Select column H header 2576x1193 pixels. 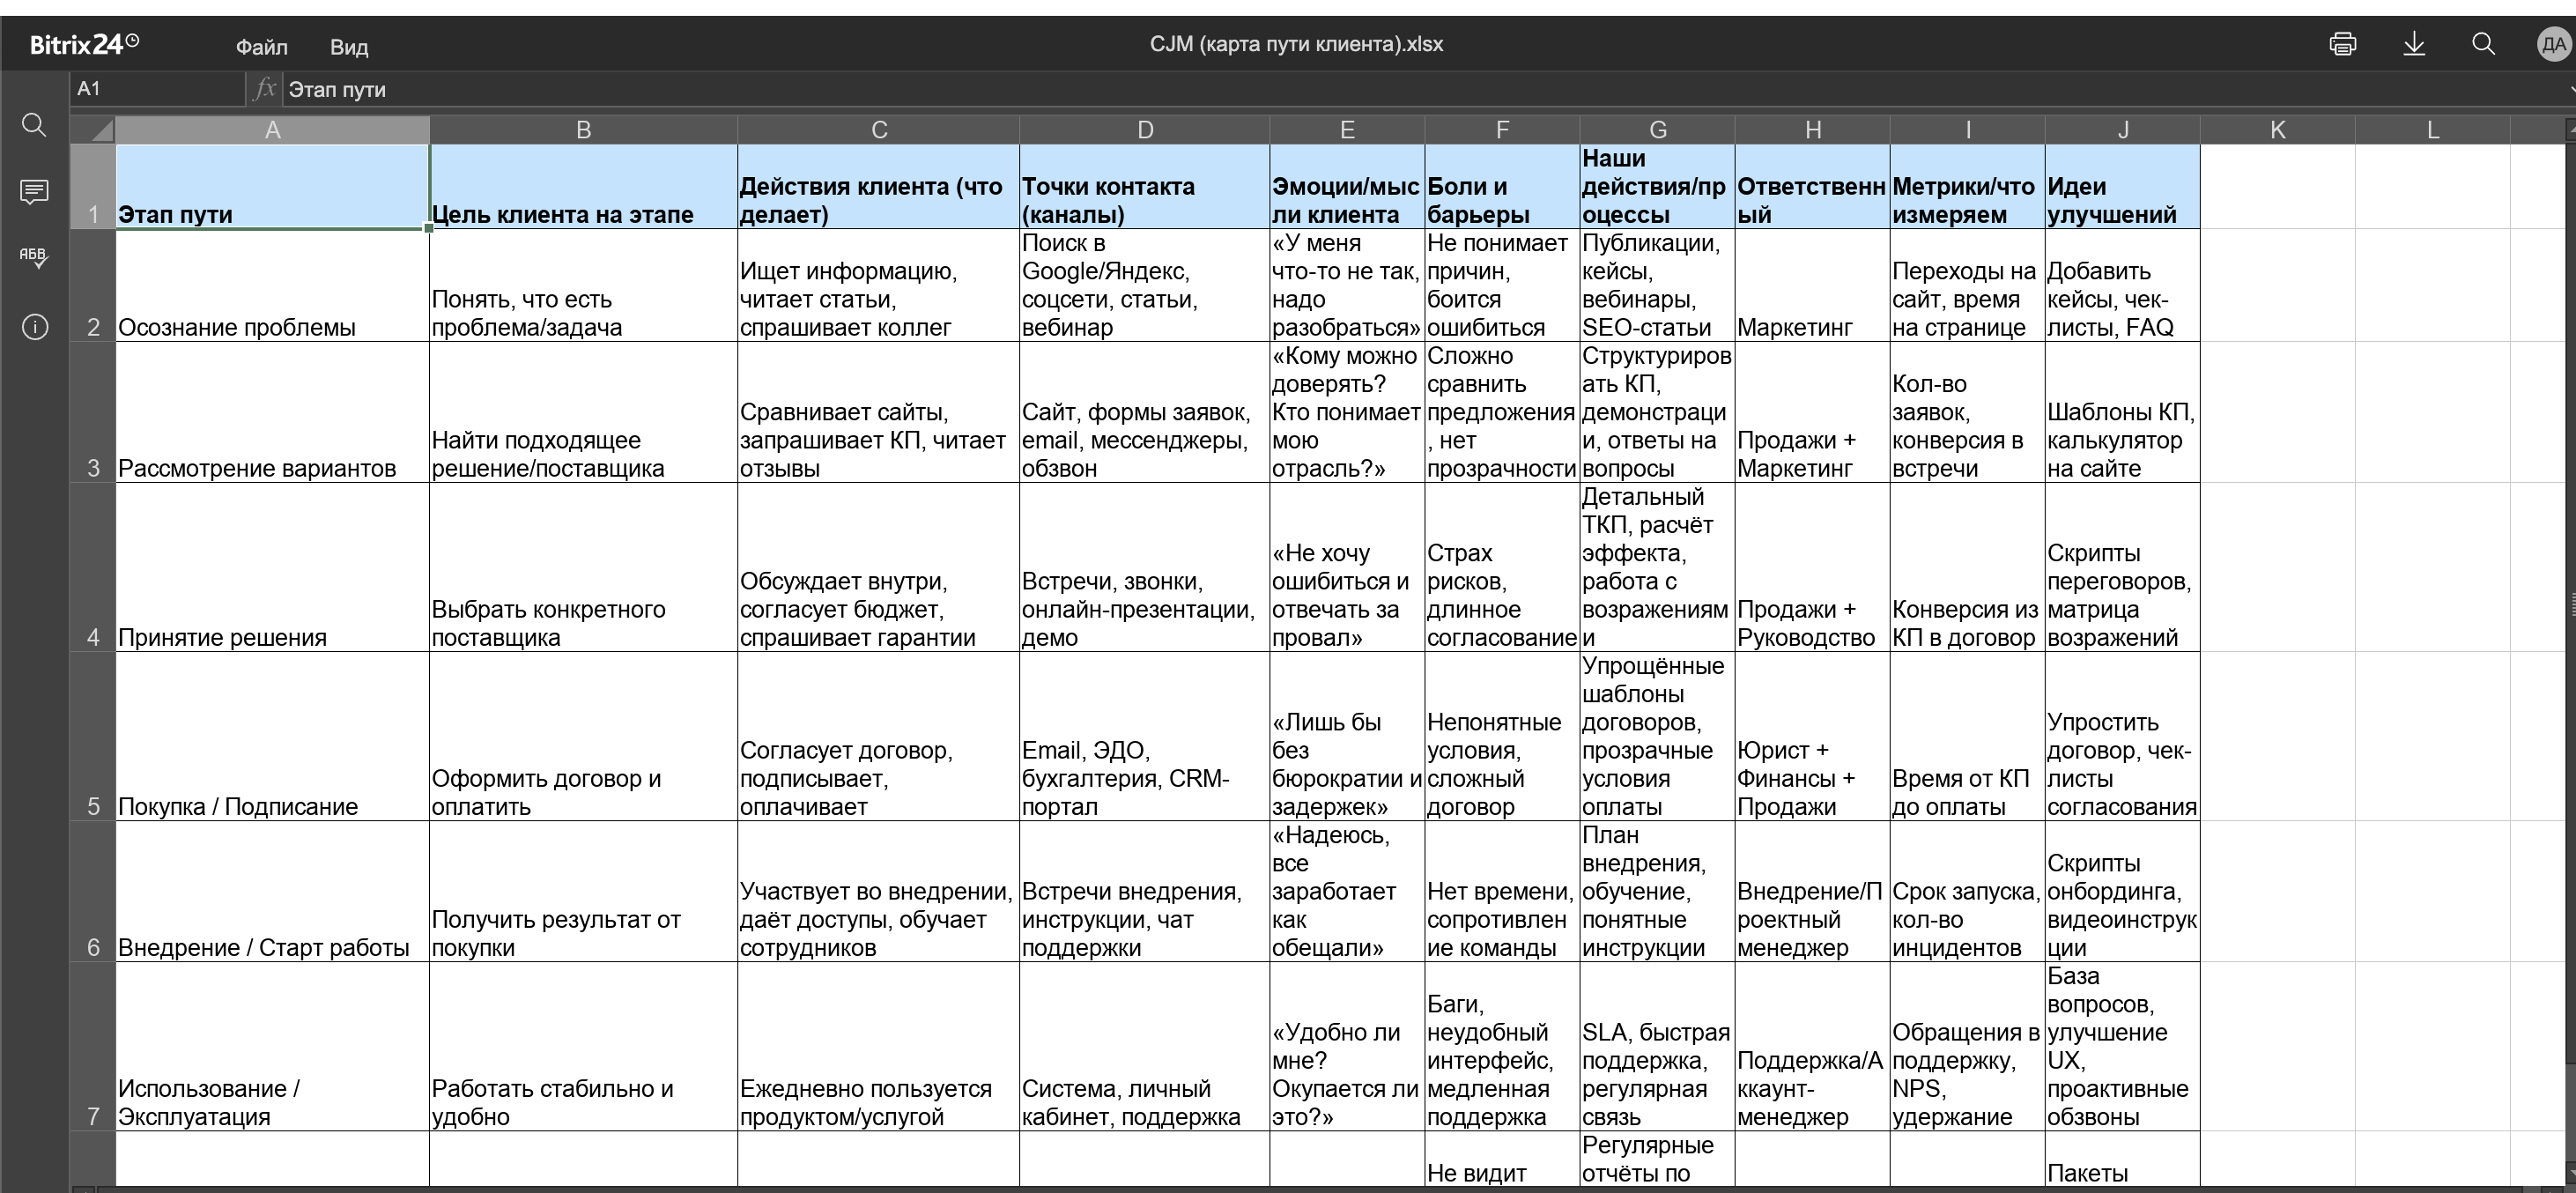[x=1812, y=130]
